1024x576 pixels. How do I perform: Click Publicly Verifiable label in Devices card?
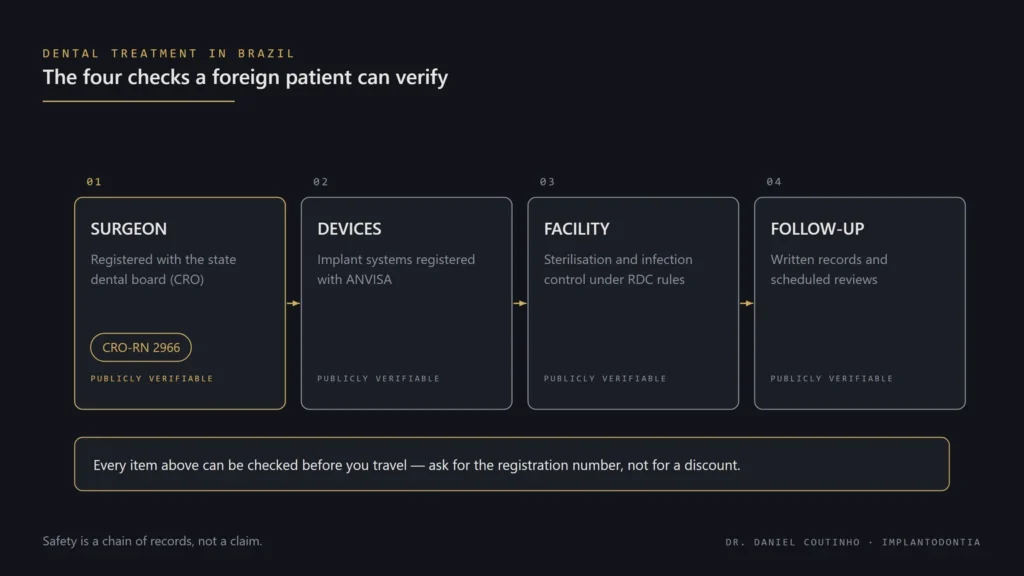click(x=378, y=379)
